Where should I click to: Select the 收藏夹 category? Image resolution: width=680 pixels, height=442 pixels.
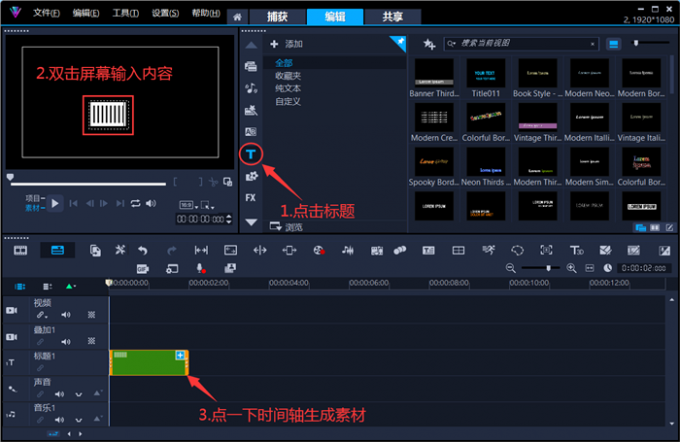[288, 76]
